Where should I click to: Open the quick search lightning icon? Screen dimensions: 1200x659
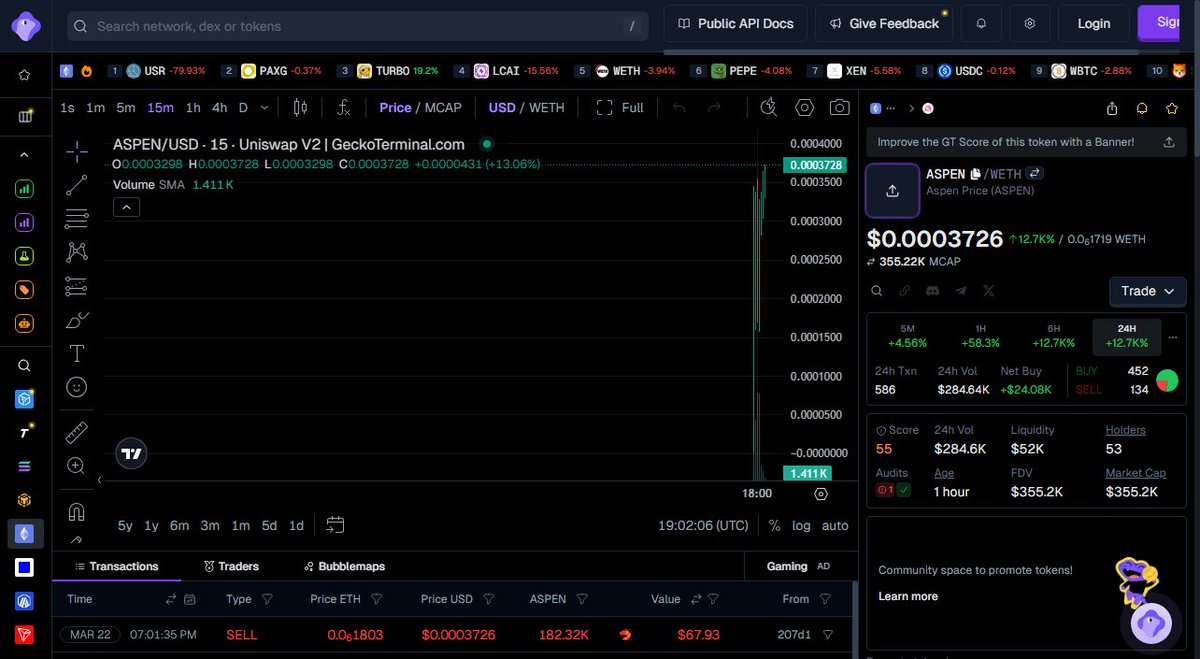(769, 107)
